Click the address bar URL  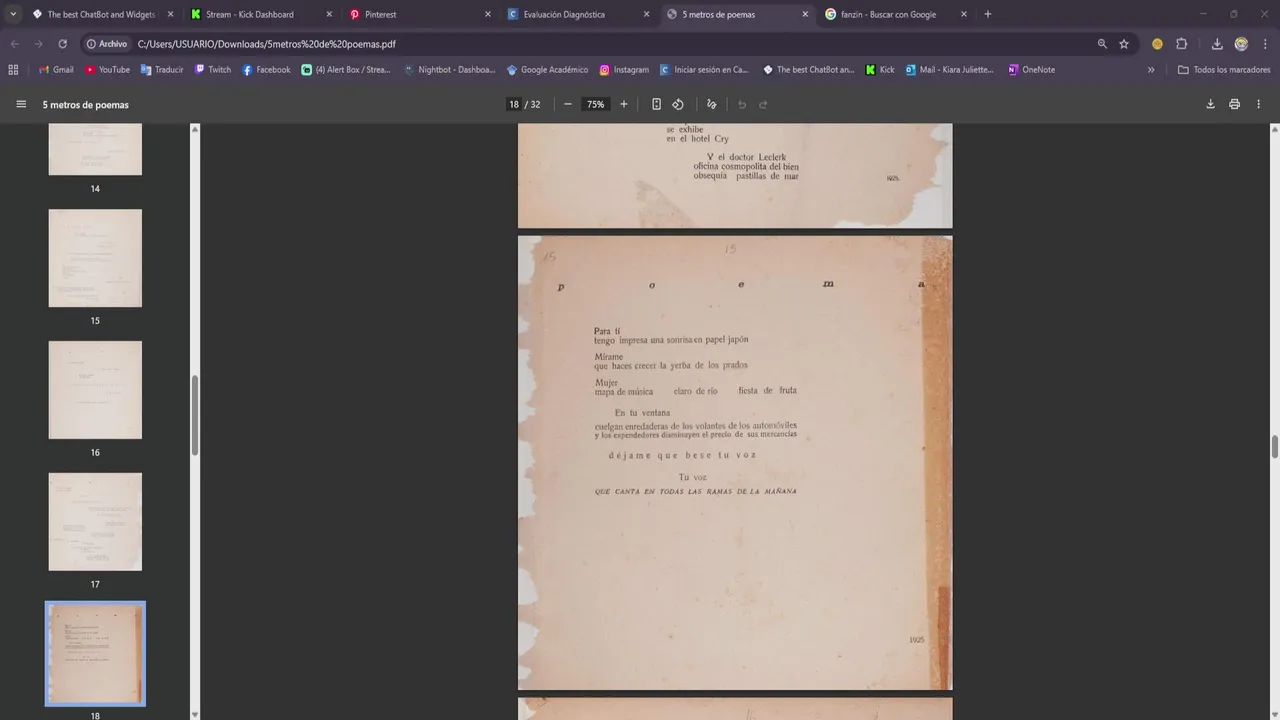click(x=267, y=44)
